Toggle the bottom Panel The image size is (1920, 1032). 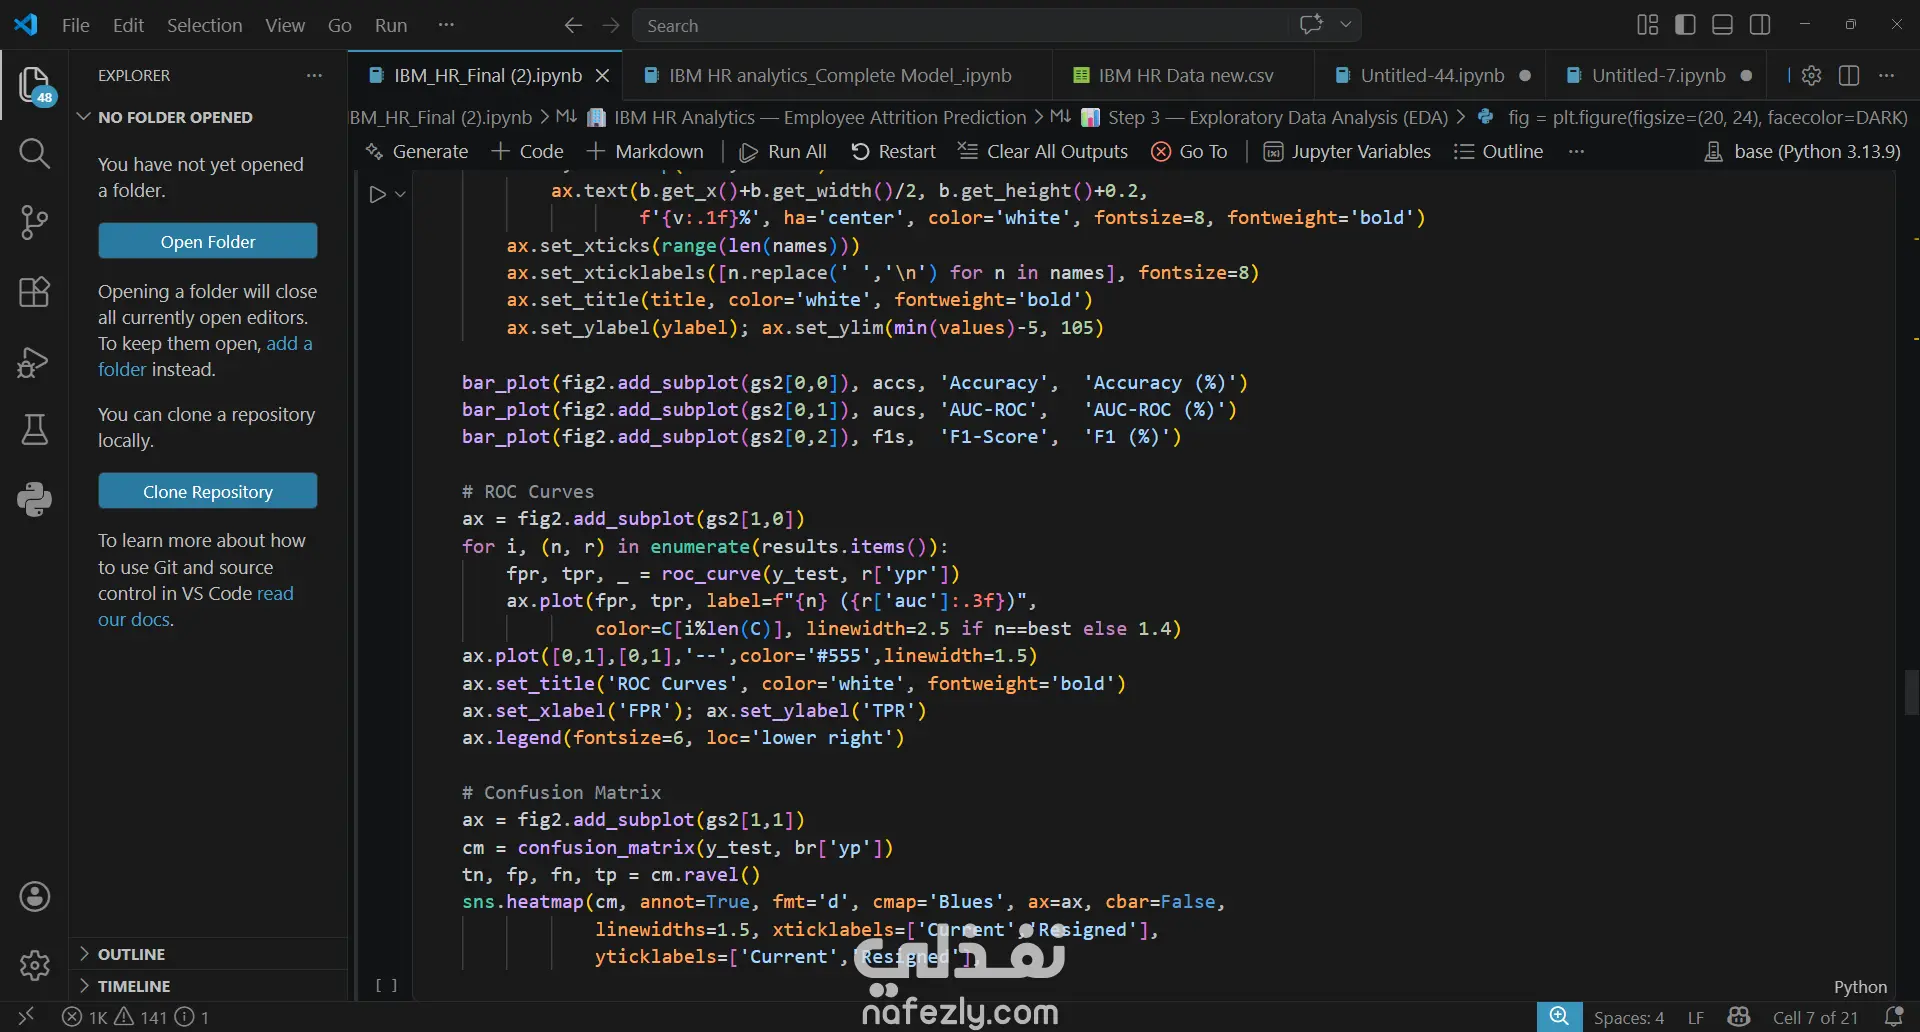1722,25
